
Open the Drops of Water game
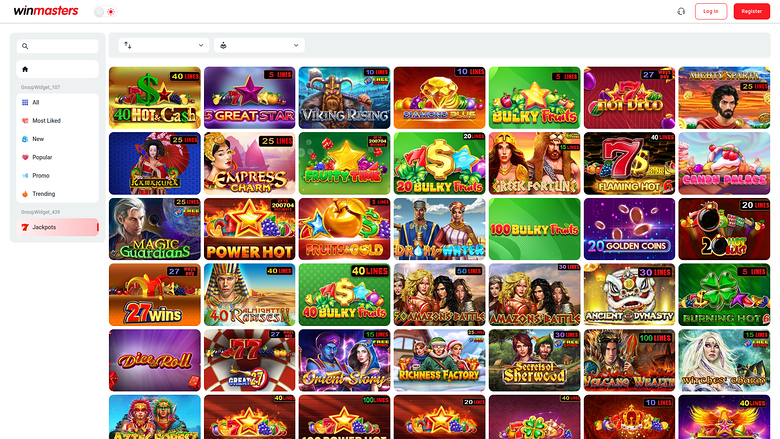439,229
